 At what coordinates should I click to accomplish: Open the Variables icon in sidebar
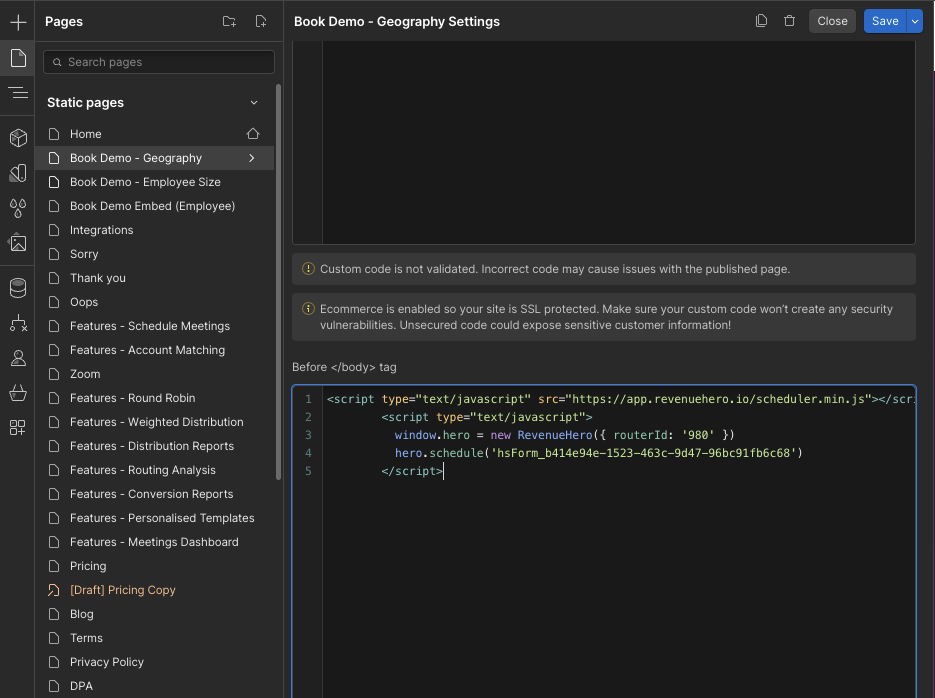click(18, 173)
